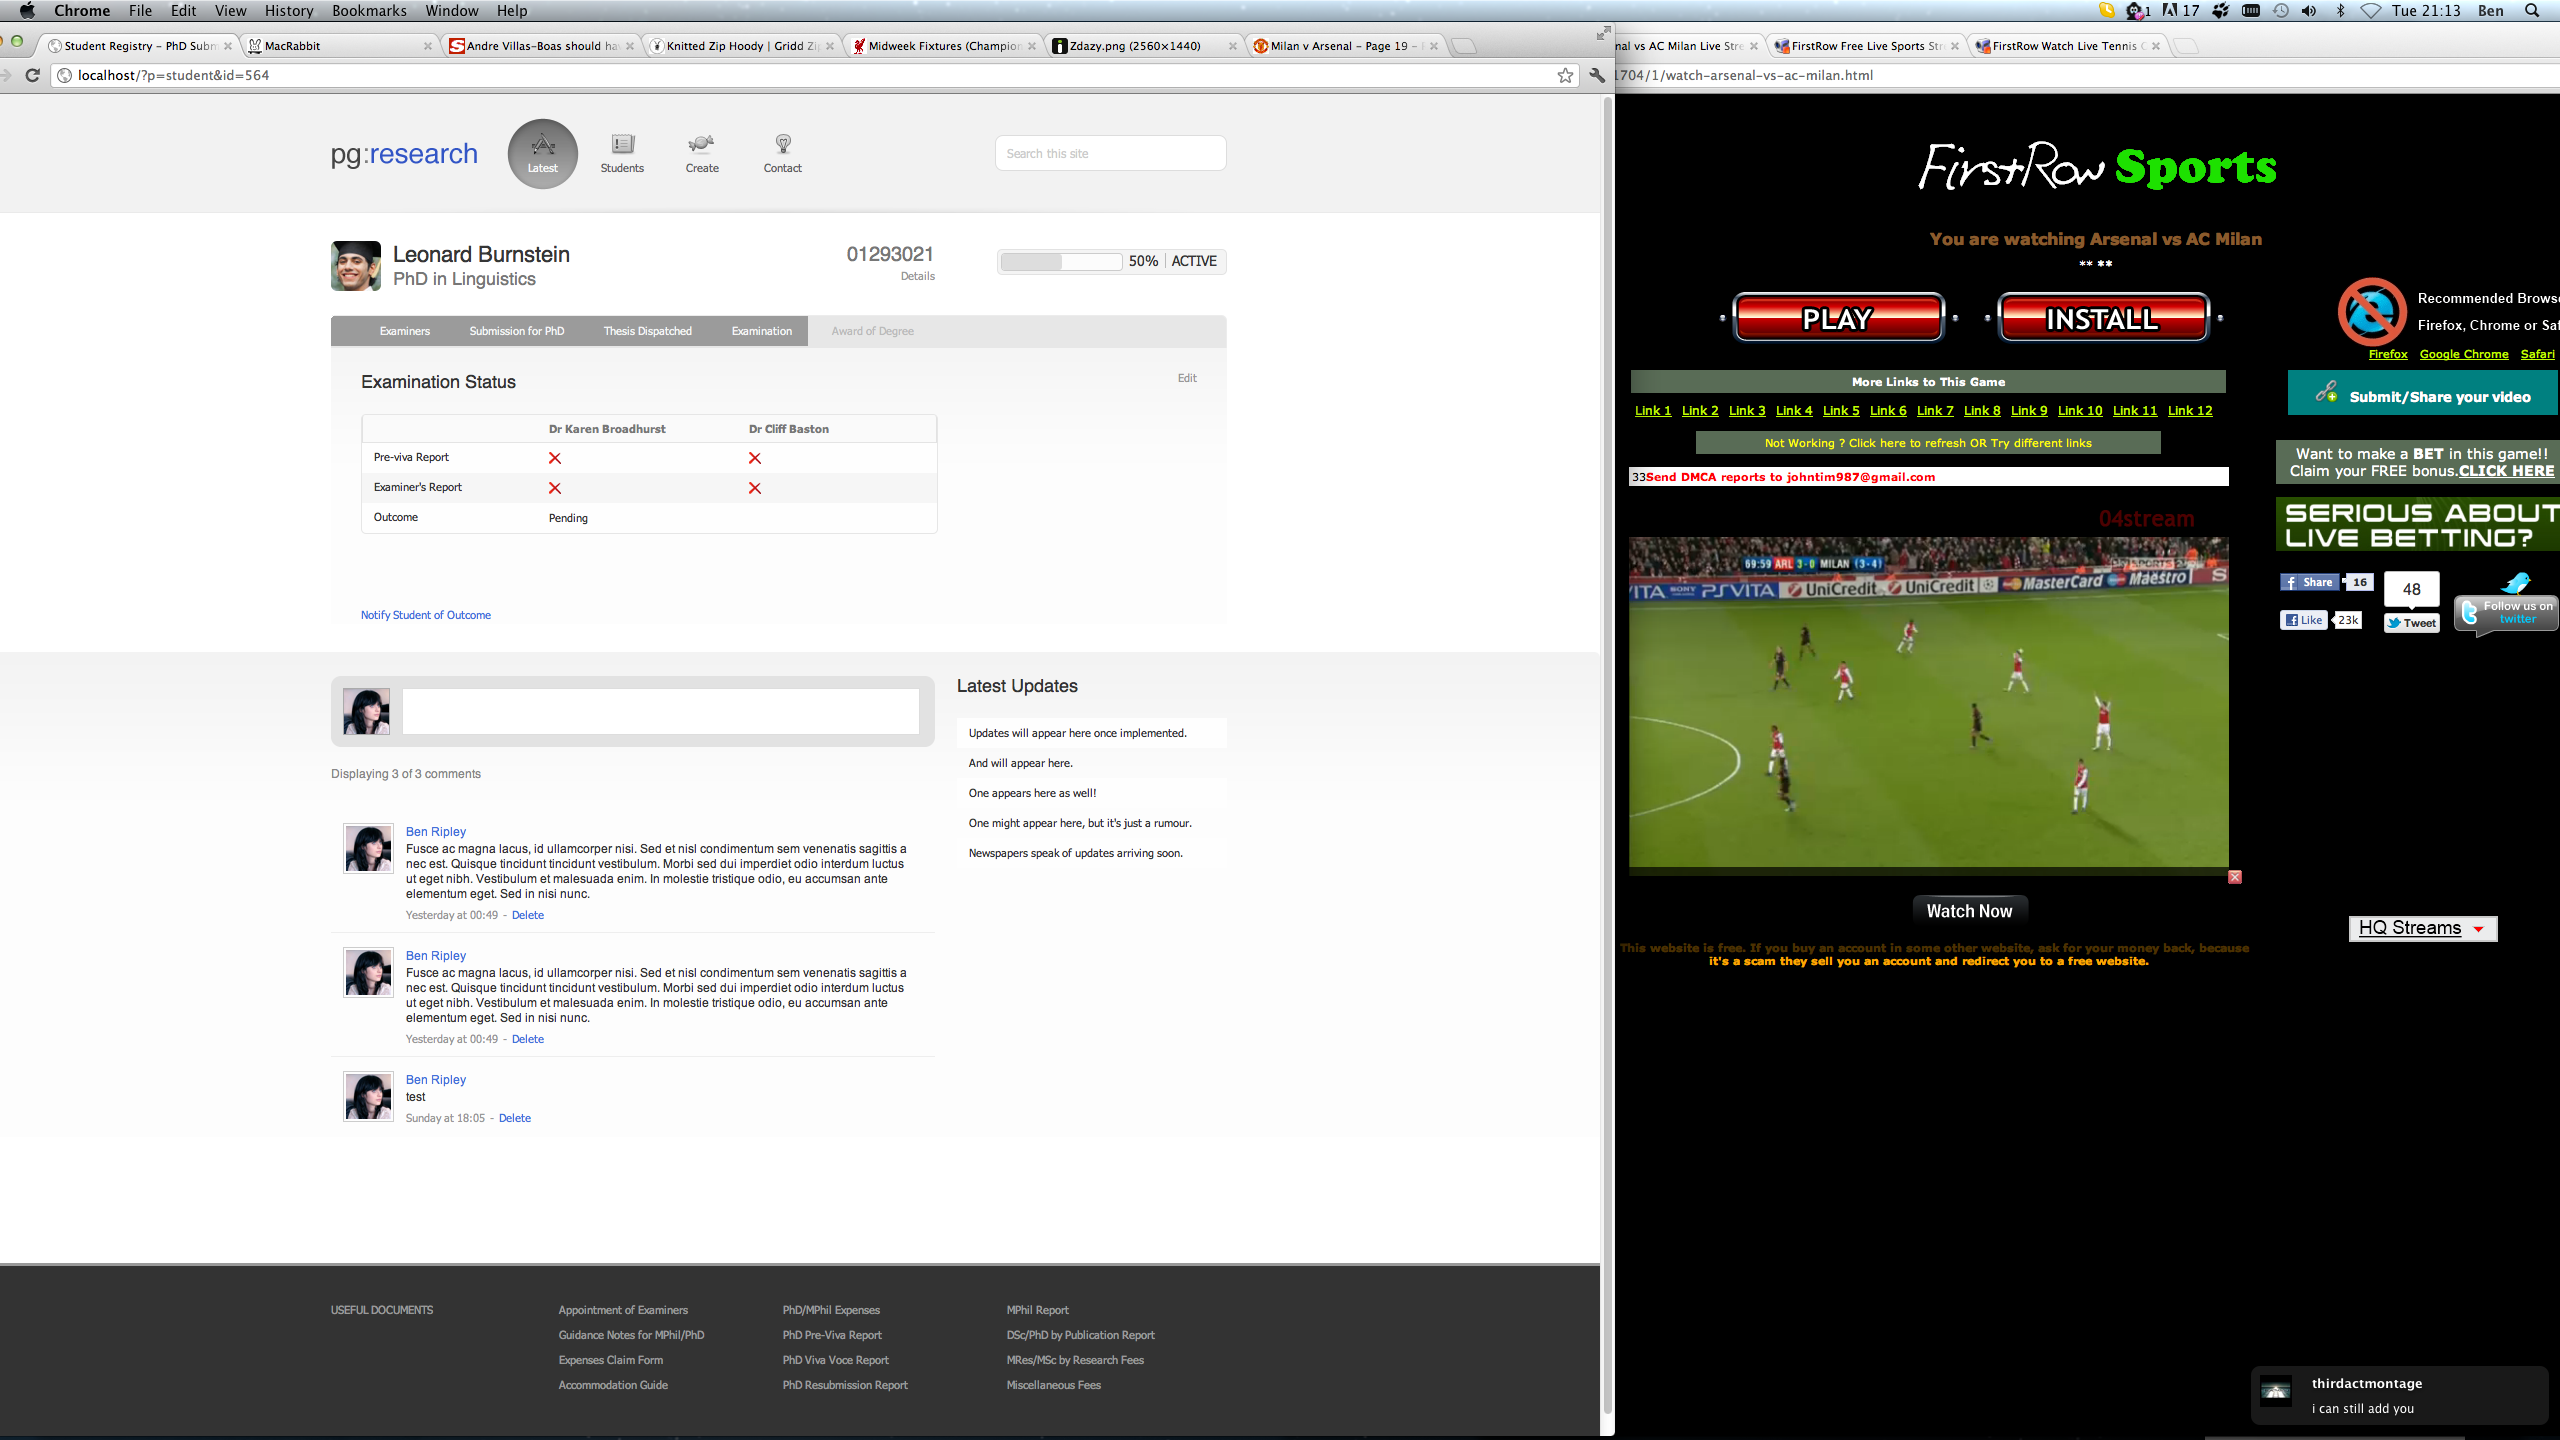
Task: Switch to Midweek Fixtures browser tab
Action: click(943, 46)
